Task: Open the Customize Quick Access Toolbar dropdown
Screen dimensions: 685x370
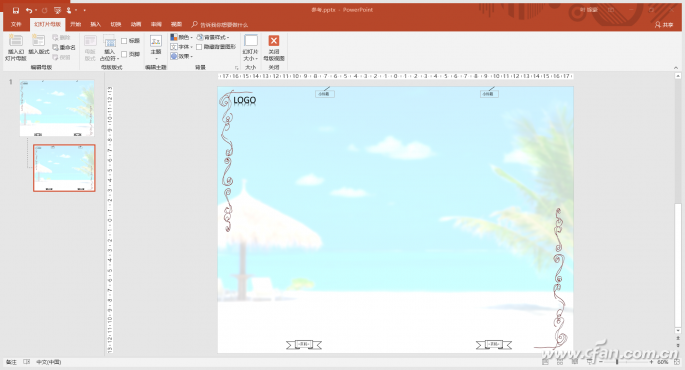Action: point(84,10)
